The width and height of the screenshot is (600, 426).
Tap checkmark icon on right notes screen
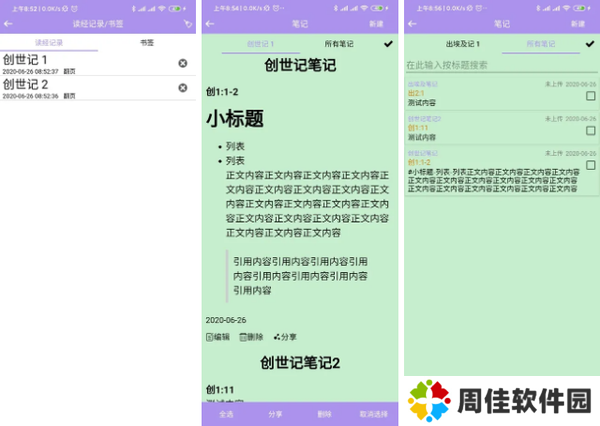point(590,44)
